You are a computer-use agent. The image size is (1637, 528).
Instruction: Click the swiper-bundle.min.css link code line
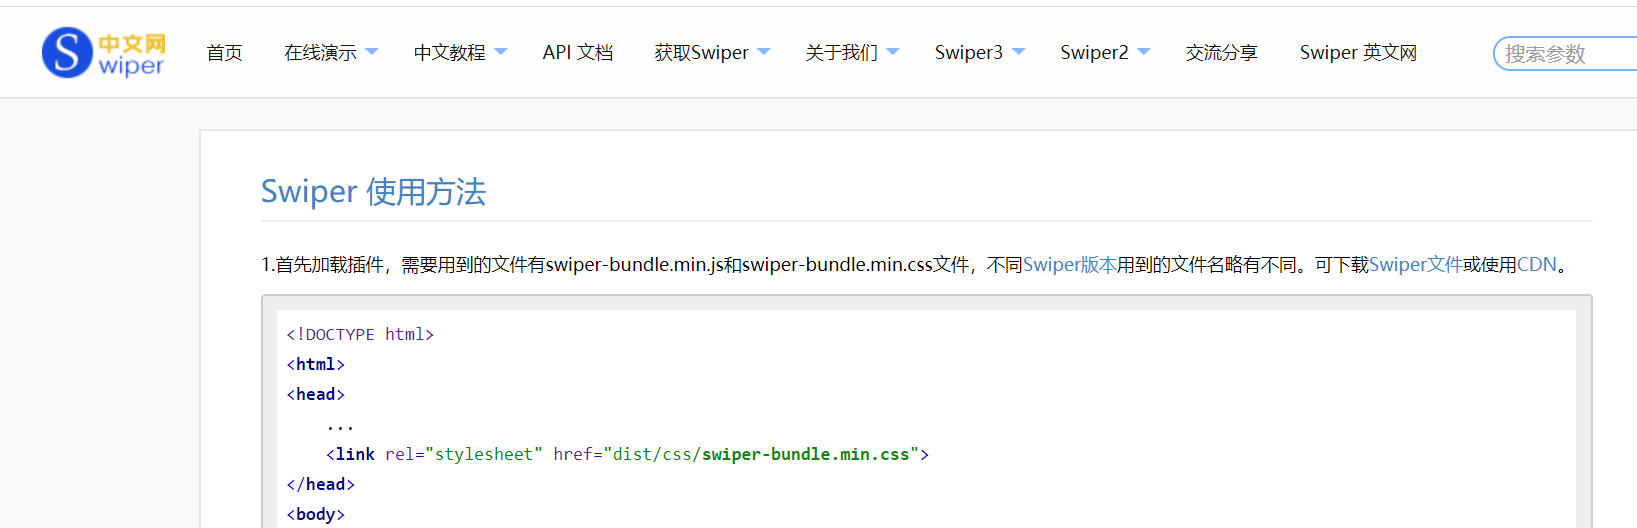pyautogui.click(x=627, y=454)
